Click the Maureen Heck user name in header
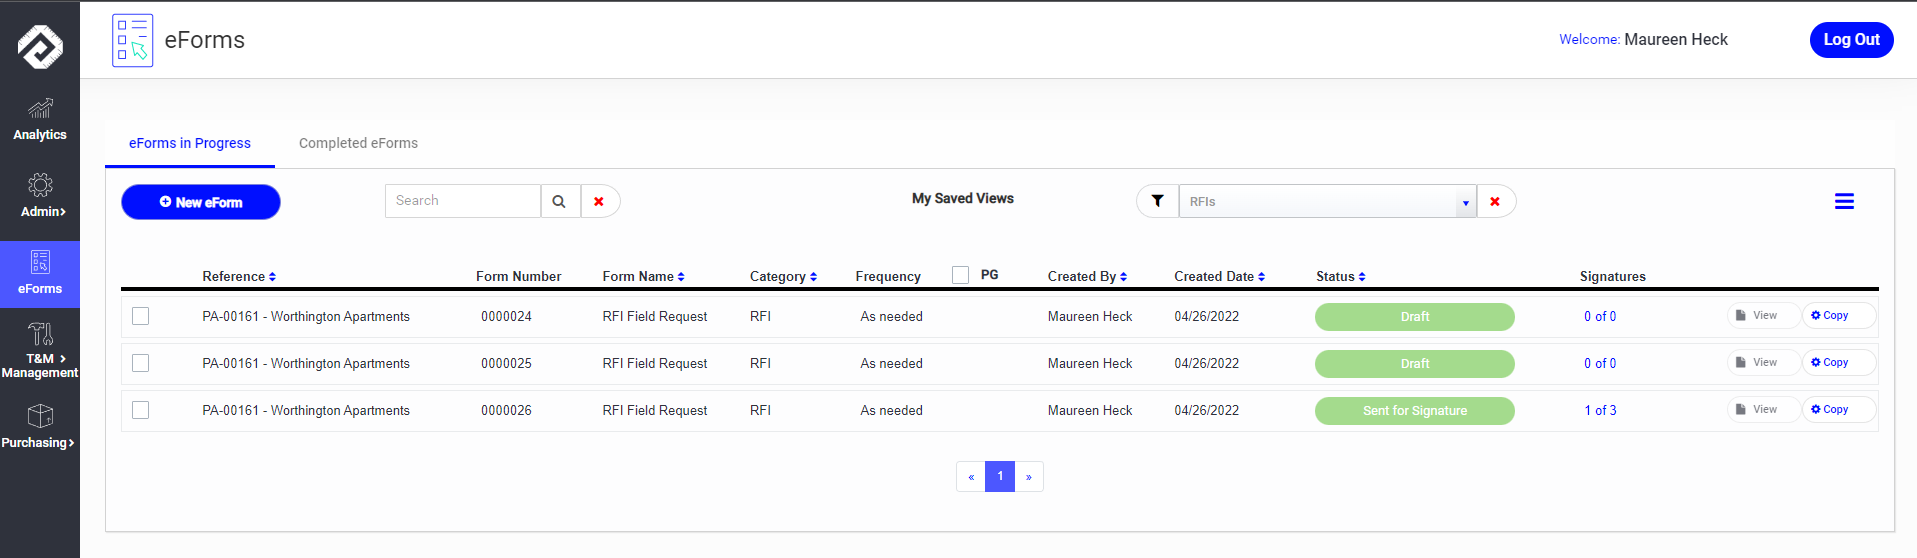The height and width of the screenshot is (558, 1917). [x=1676, y=40]
